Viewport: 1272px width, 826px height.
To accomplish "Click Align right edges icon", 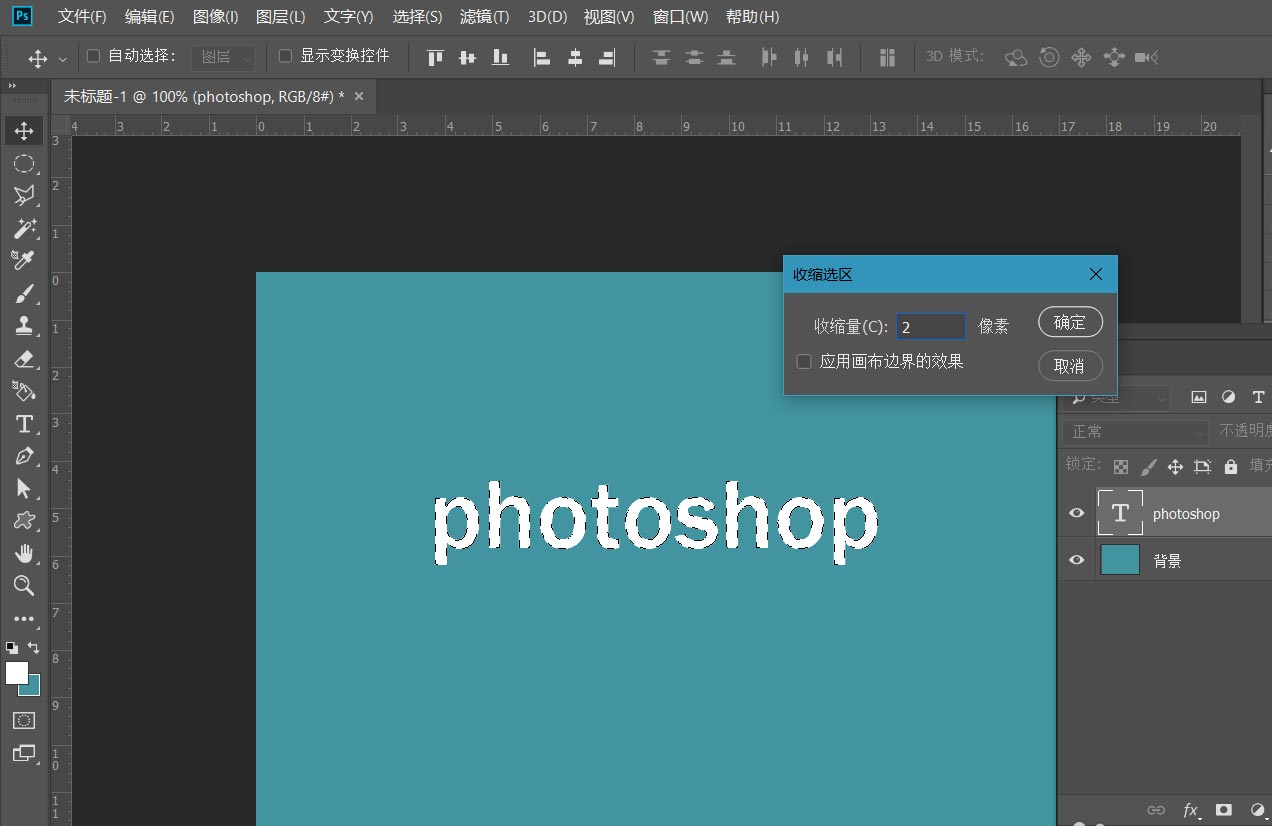I will [607, 57].
